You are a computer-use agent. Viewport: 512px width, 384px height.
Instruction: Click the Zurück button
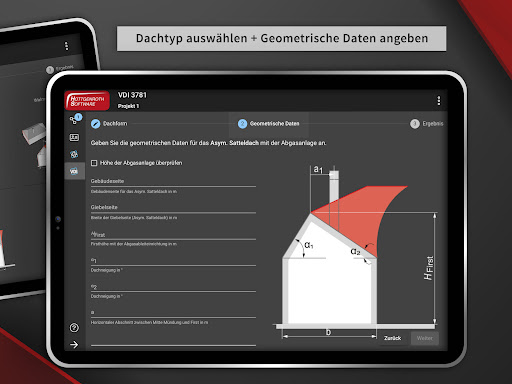[x=392, y=338]
